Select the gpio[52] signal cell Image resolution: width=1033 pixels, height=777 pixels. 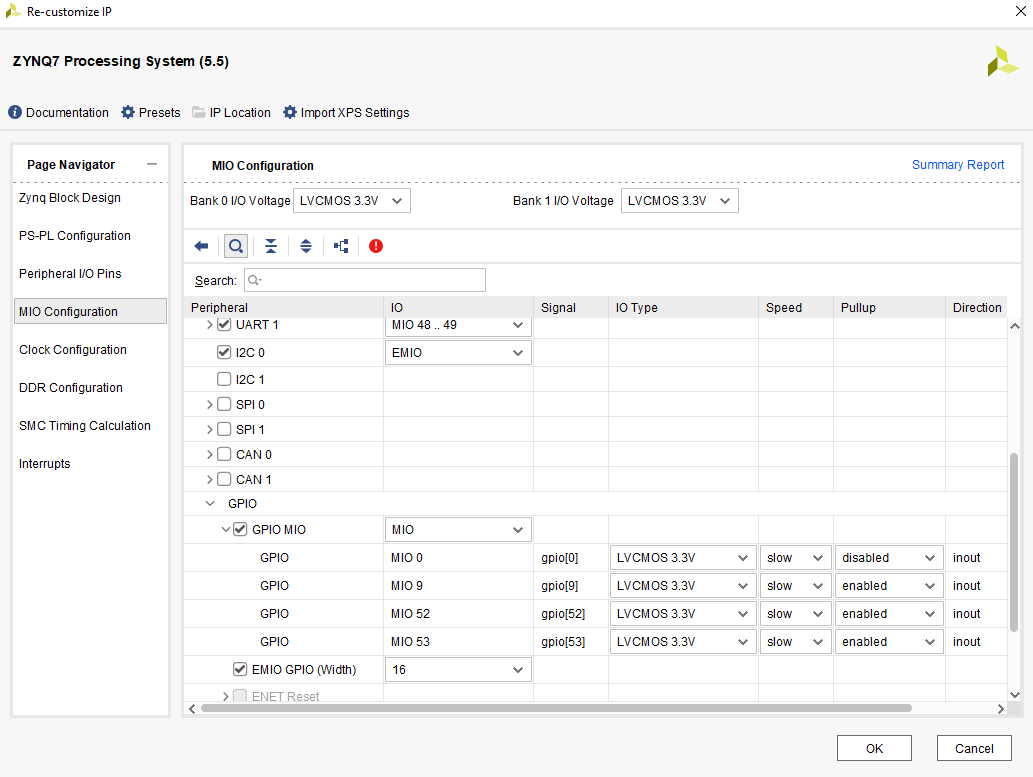571,614
